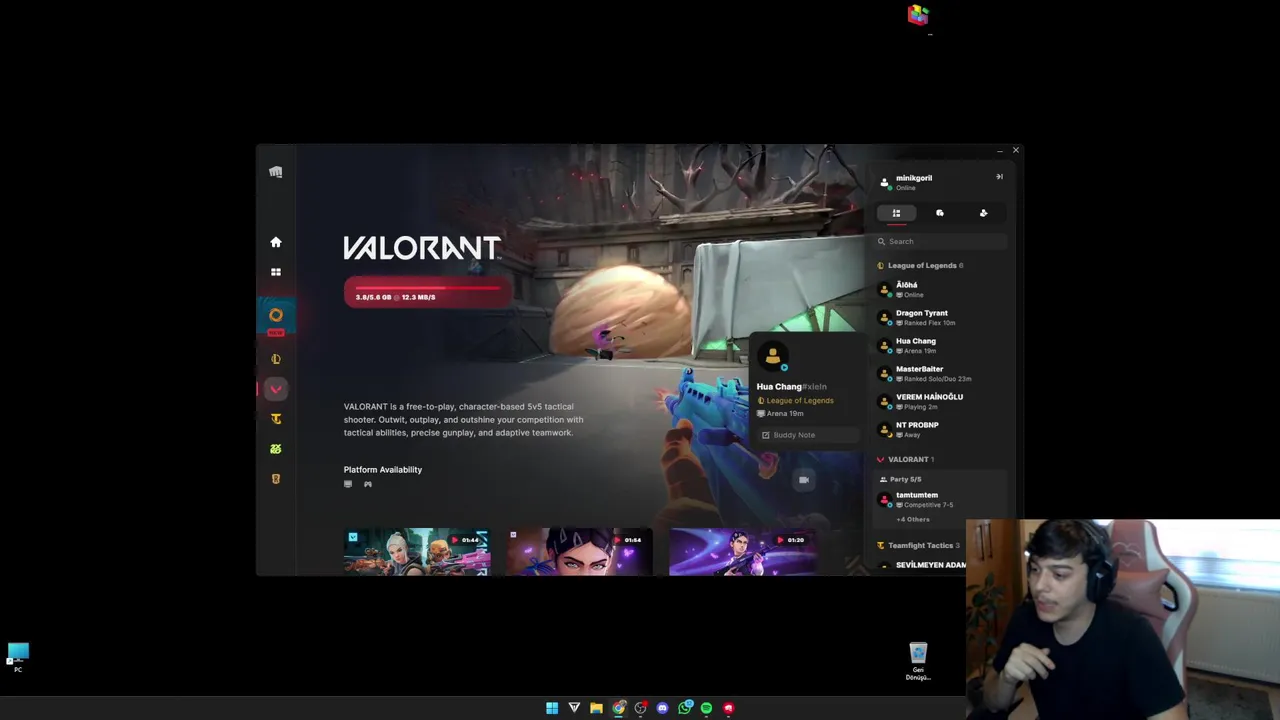
Task: Open the Riot Games fist logo
Action: 276,172
